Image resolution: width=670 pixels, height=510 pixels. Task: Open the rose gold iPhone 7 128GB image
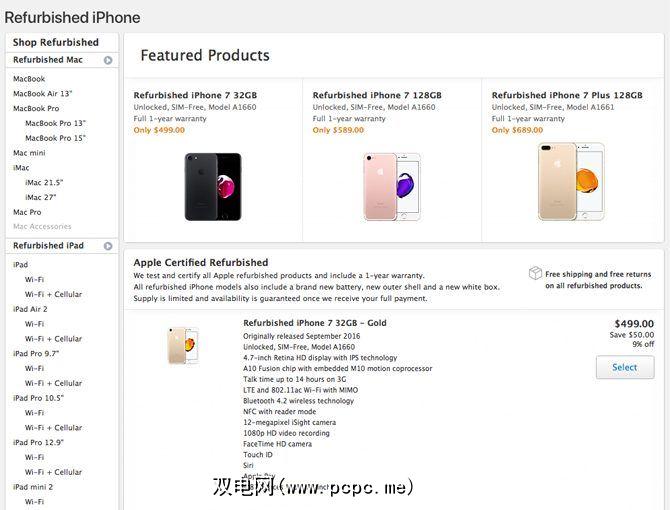[x=392, y=187]
